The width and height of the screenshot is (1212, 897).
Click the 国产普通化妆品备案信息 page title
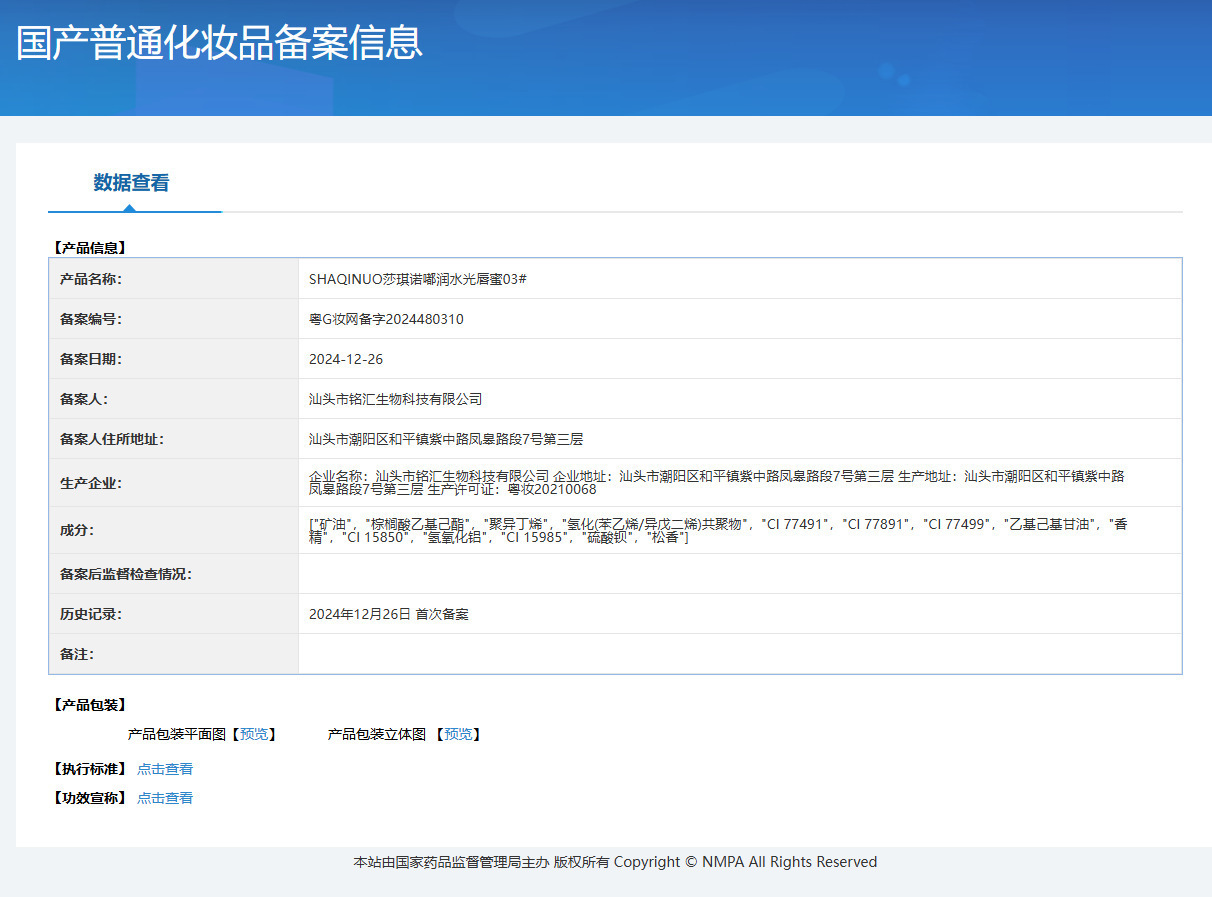(219, 42)
